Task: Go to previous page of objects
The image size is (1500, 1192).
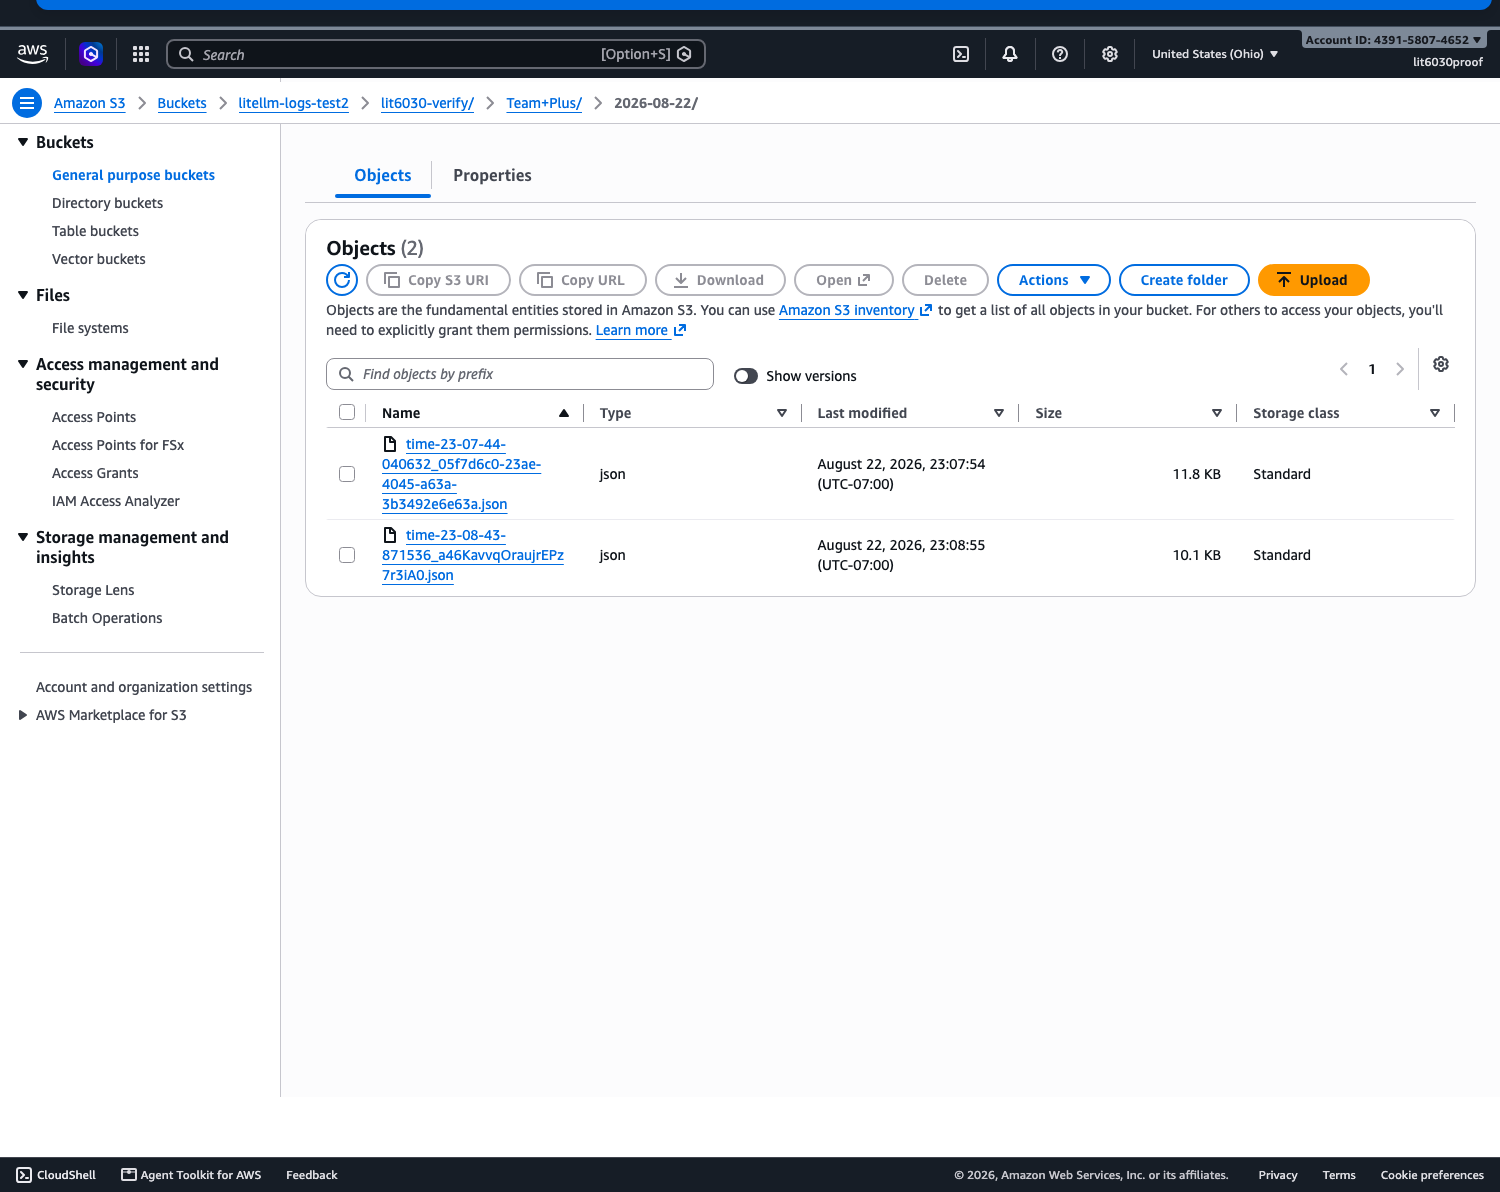Action: coord(1344,369)
